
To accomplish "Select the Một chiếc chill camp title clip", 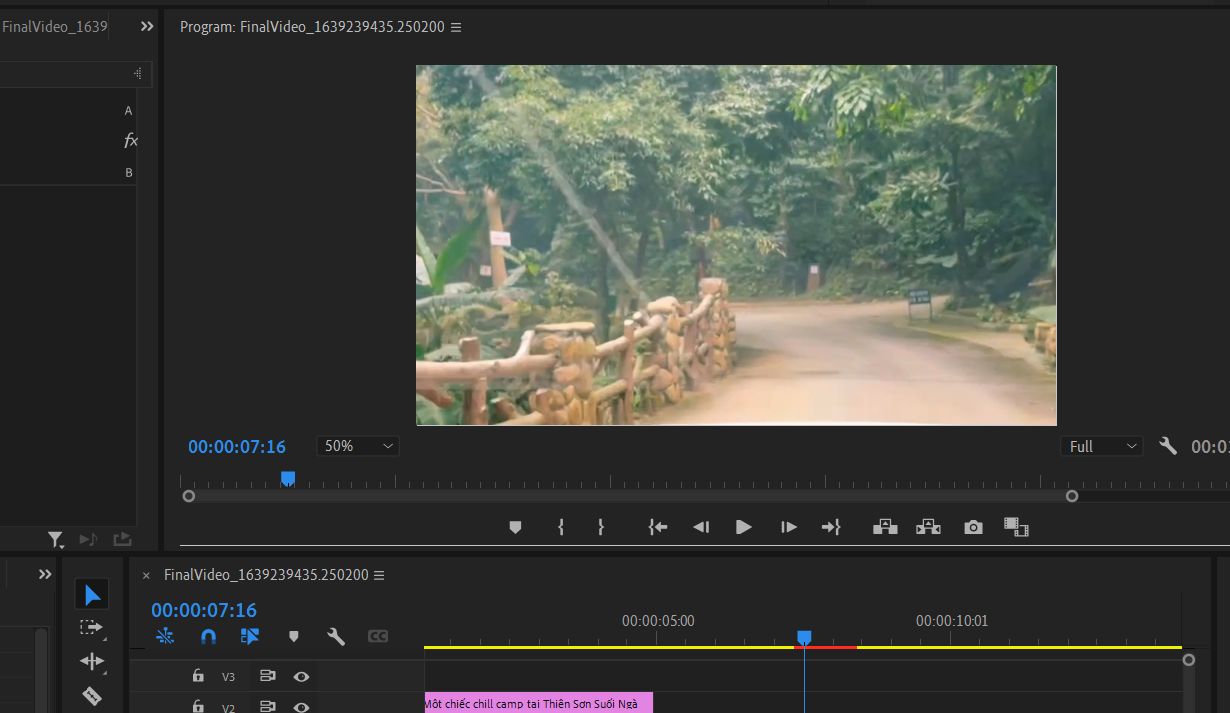I will coord(538,703).
